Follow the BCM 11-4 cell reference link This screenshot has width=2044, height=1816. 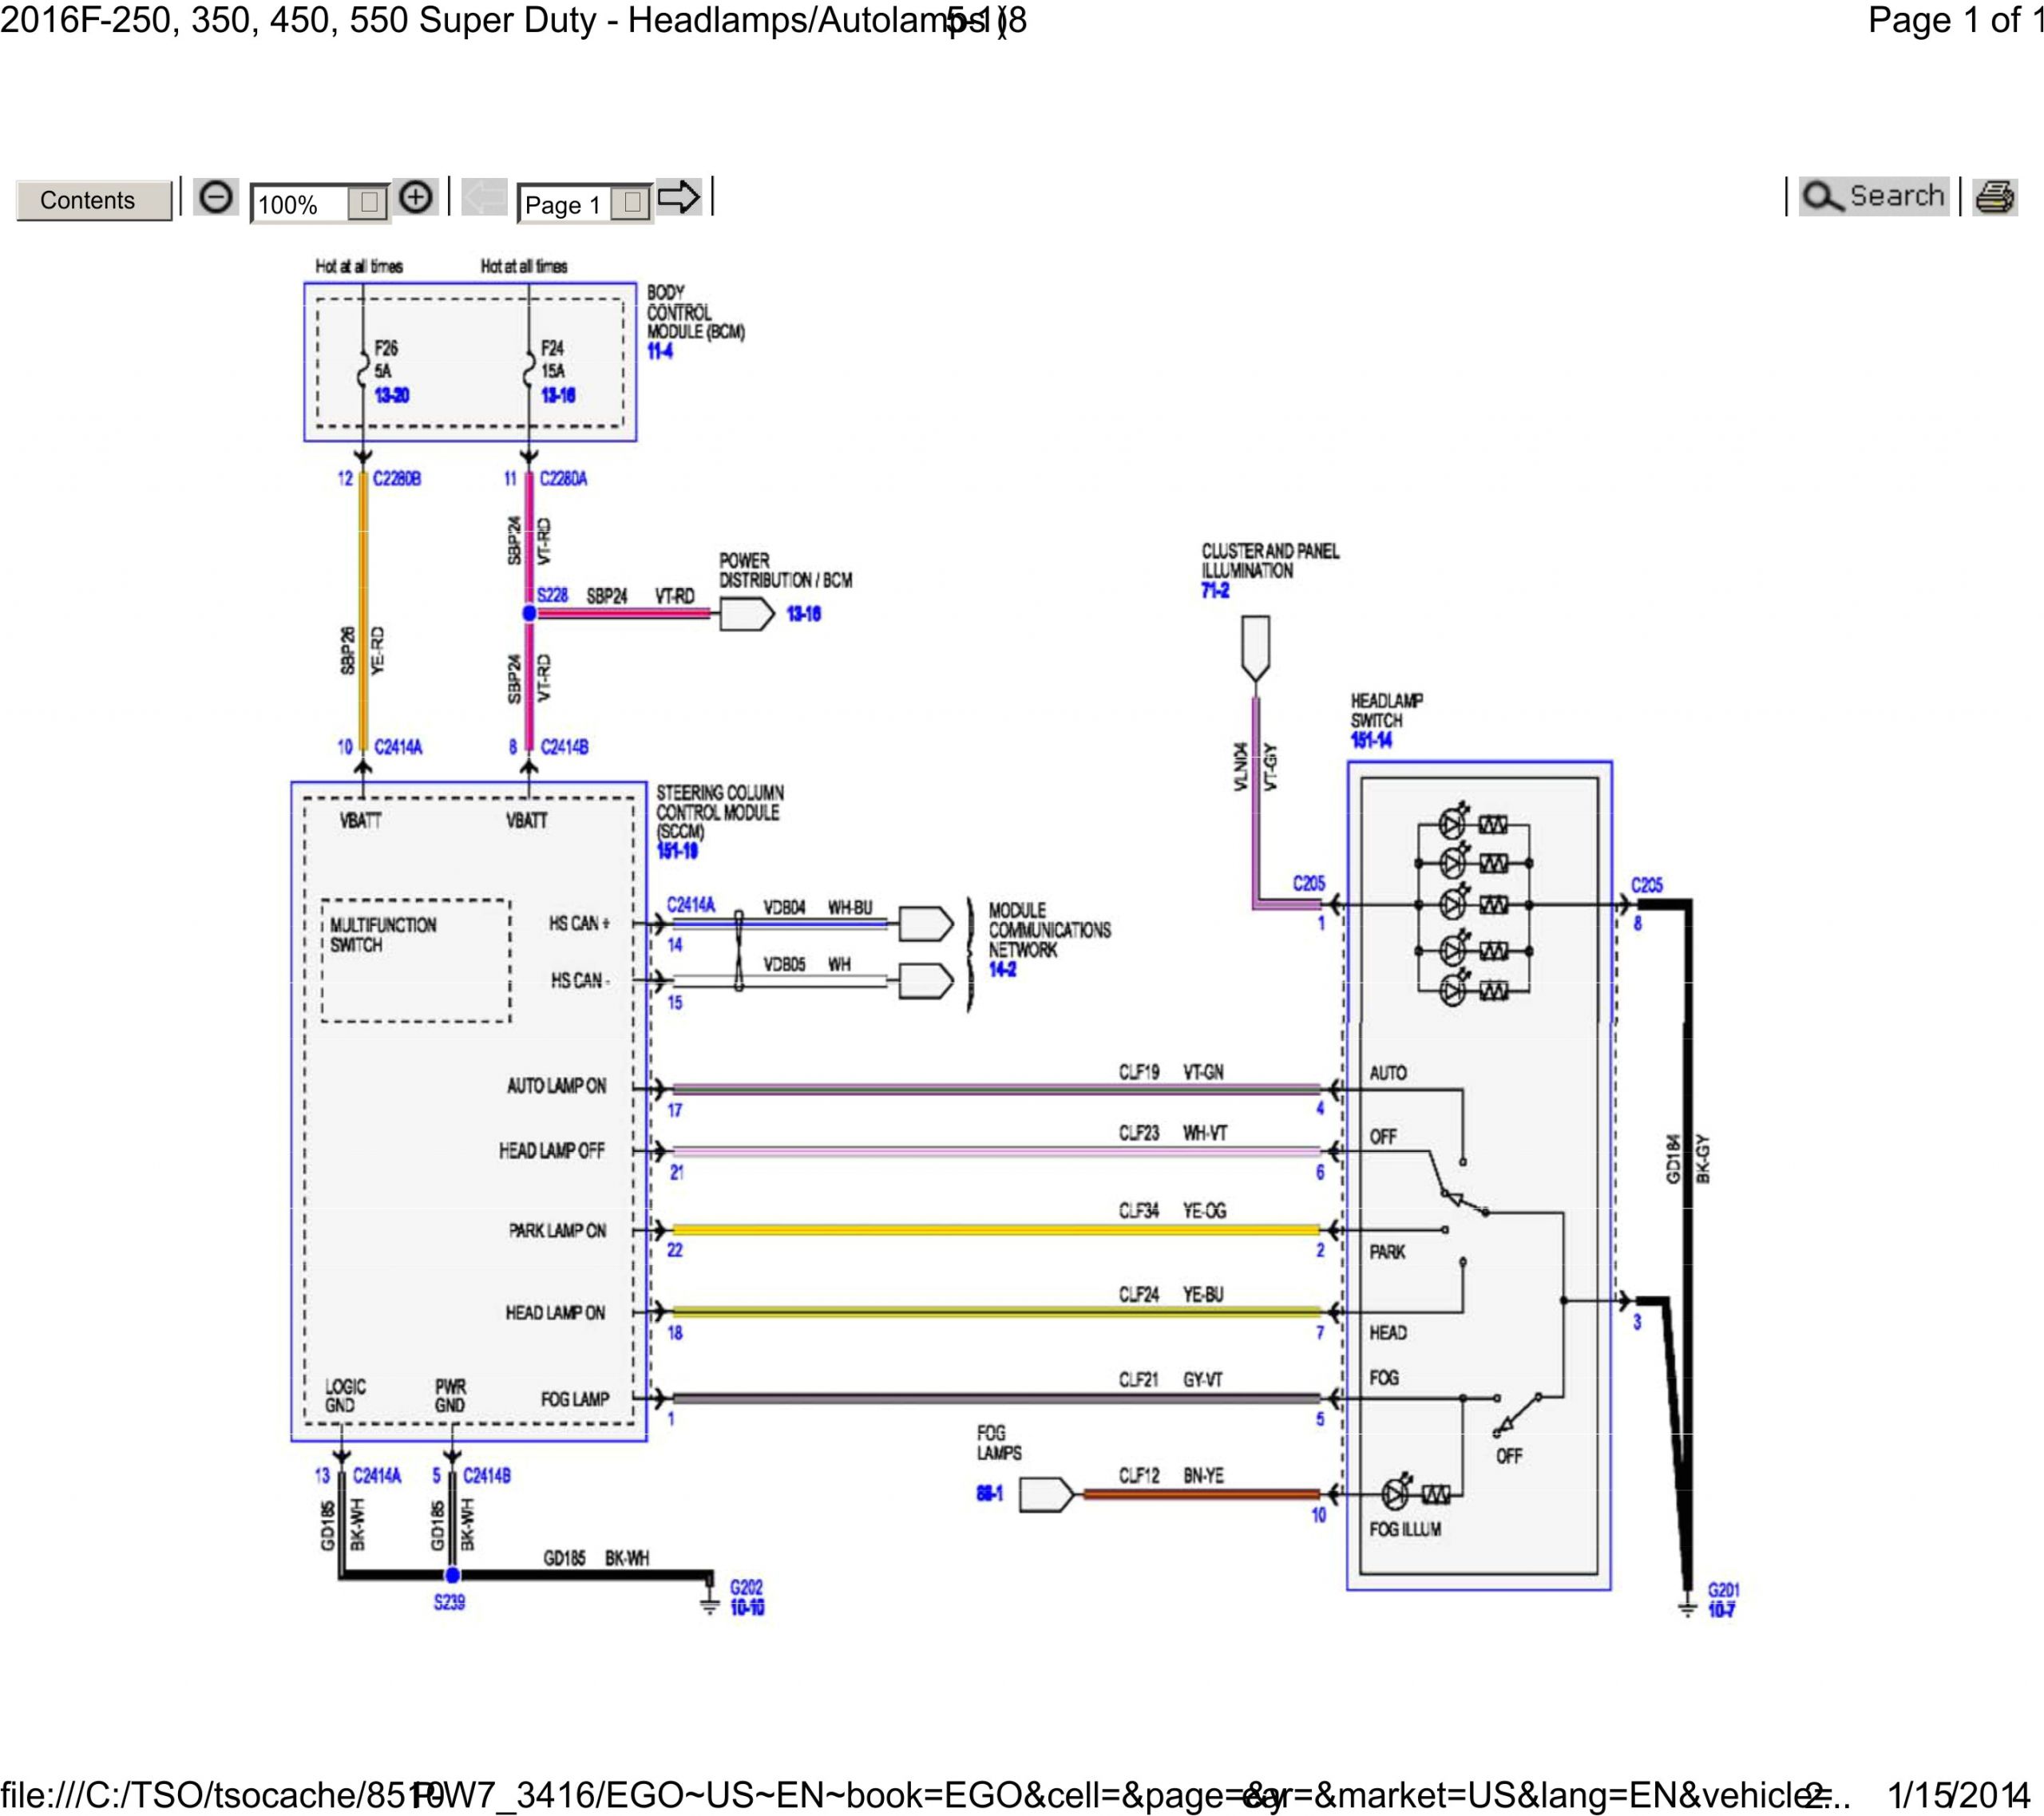(x=660, y=351)
